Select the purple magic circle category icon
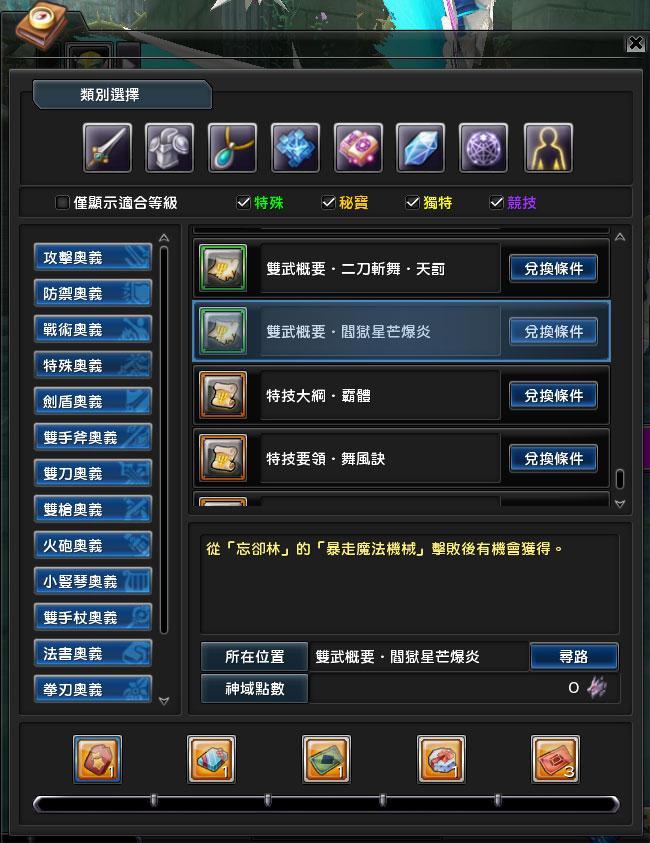Image resolution: width=650 pixels, height=843 pixels. [483, 148]
